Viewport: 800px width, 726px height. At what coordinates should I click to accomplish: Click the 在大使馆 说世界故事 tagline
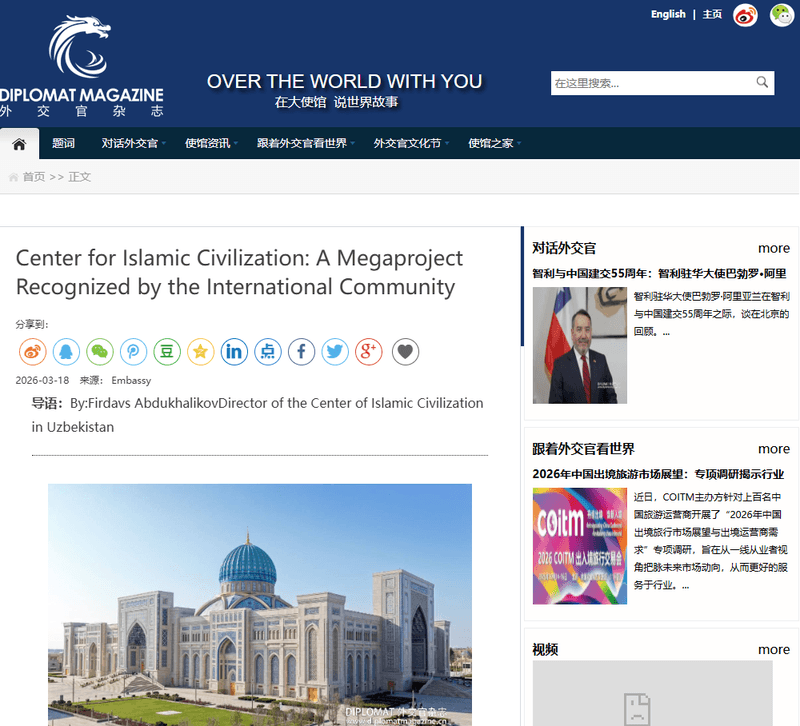(337, 102)
